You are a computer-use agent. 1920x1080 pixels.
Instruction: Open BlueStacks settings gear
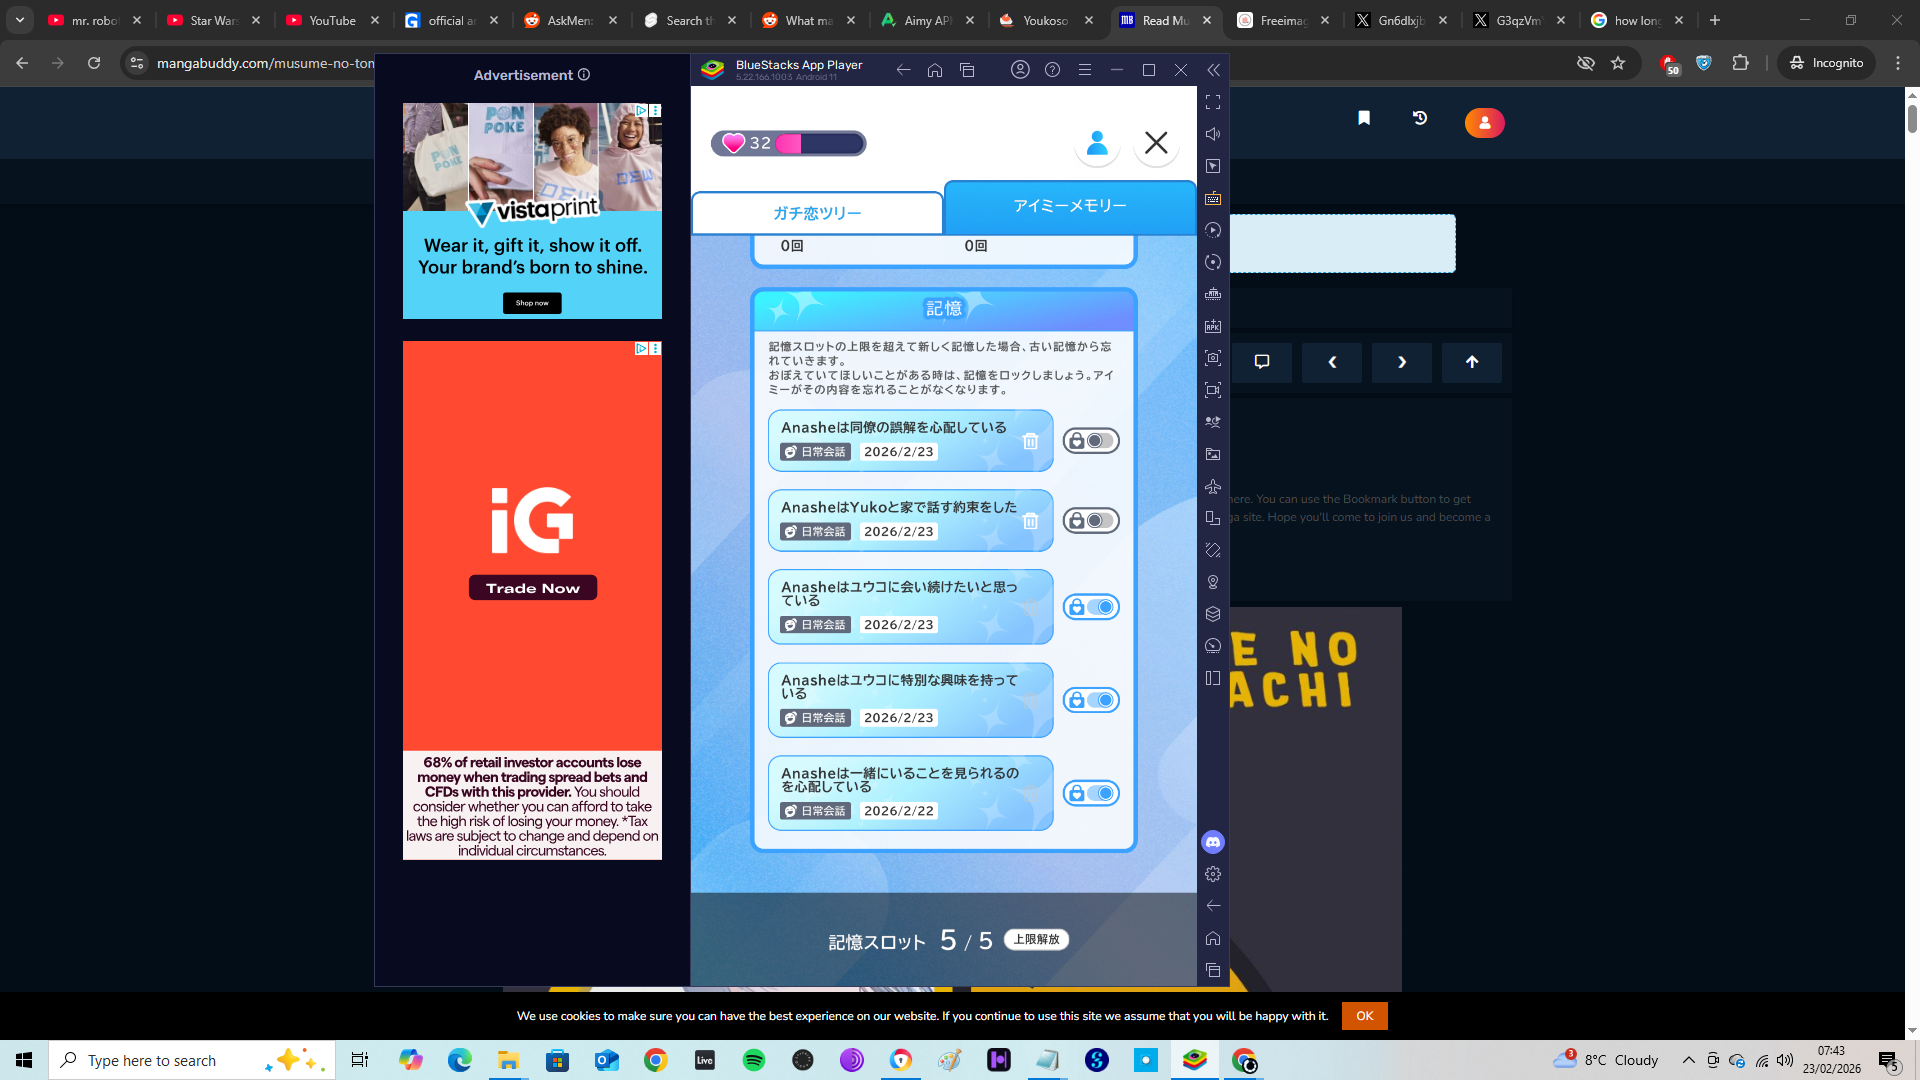tap(1213, 874)
